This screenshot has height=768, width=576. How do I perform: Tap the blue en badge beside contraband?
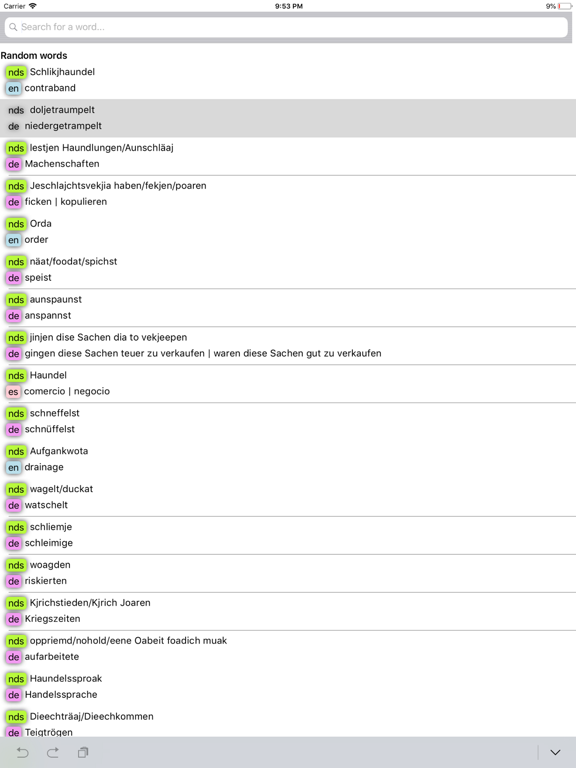tap(13, 88)
